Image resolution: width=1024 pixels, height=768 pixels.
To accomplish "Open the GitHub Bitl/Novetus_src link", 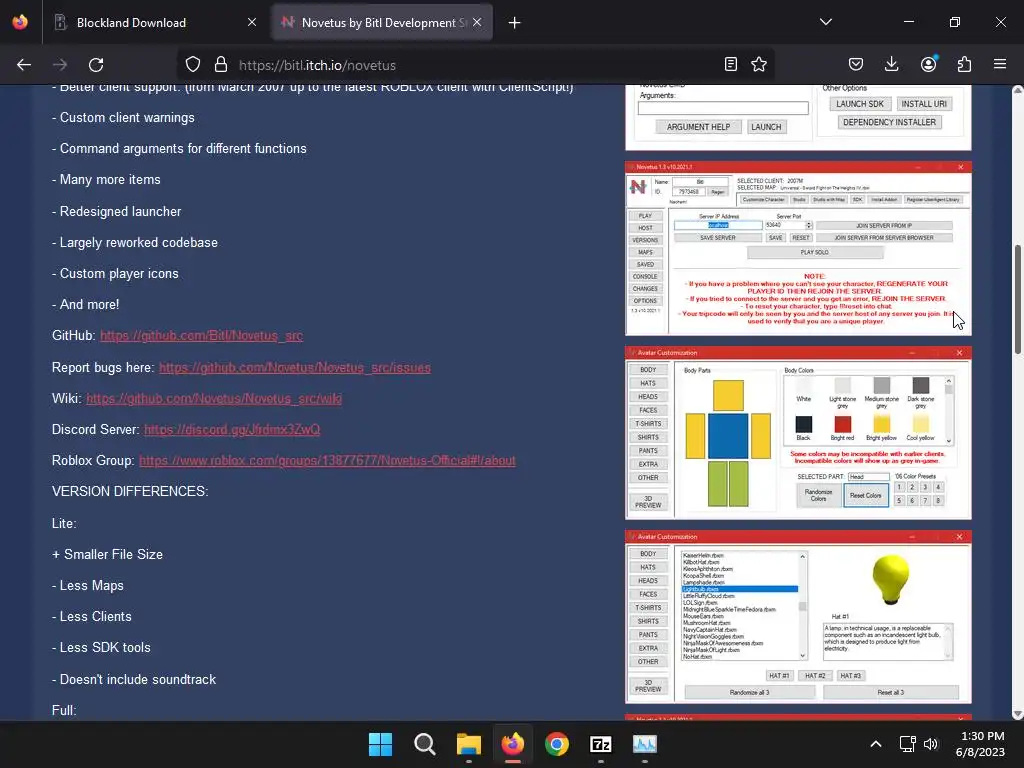I will (x=201, y=336).
